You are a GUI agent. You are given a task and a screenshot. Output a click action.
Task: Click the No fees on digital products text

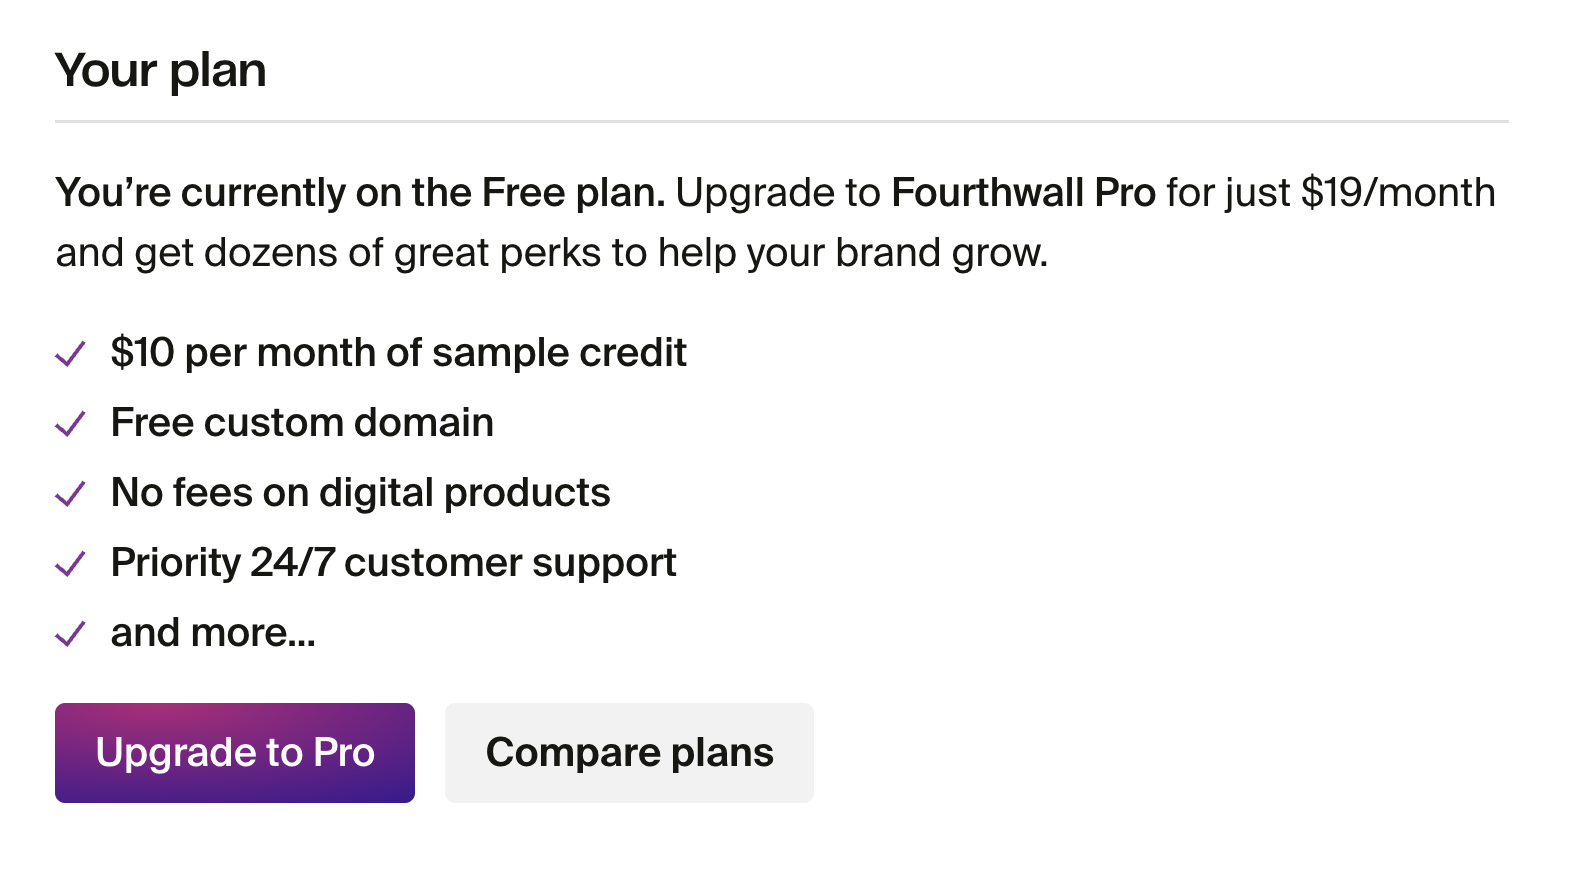click(x=360, y=492)
